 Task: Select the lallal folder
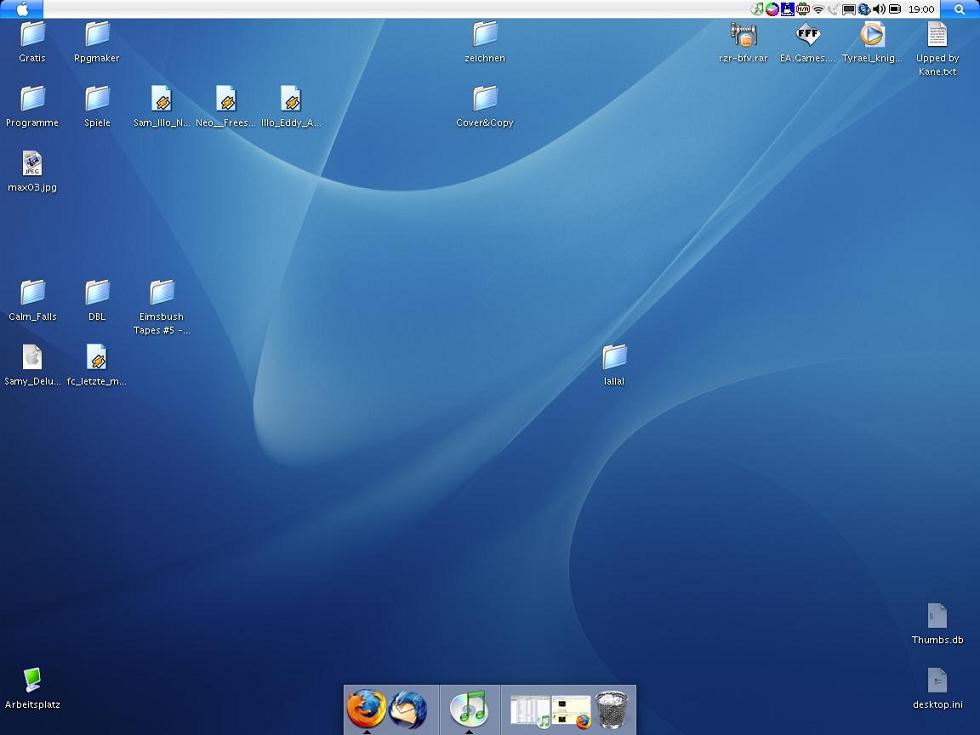(614, 357)
